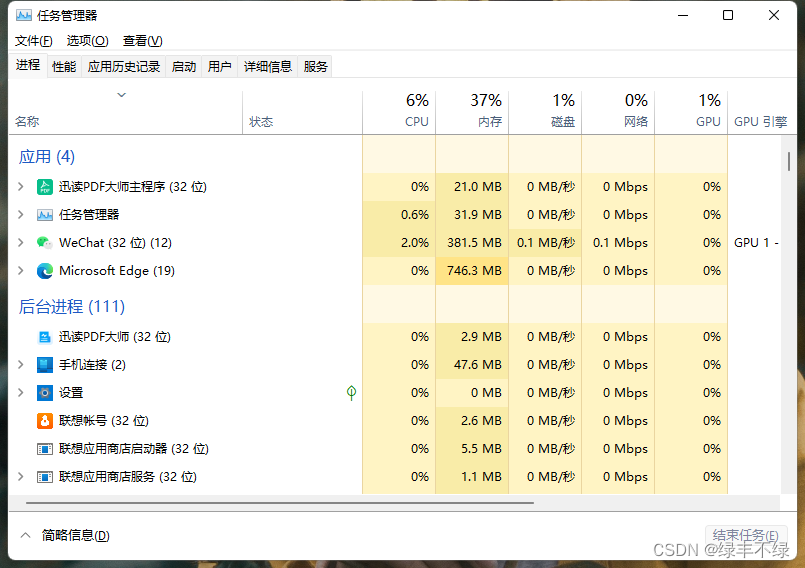
Task: Click the vertical scrollbar thumb
Action: (x=789, y=161)
